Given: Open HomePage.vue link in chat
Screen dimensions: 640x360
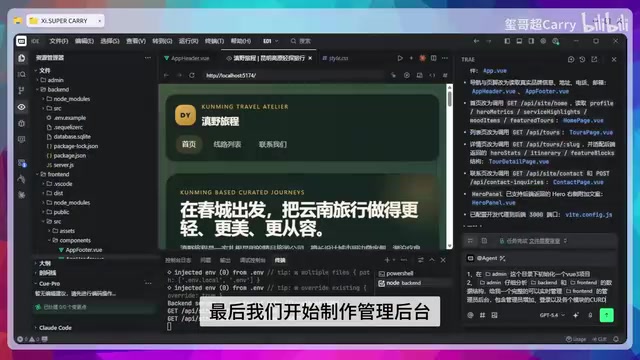Looking at the screenshot, I should tap(583, 120).
